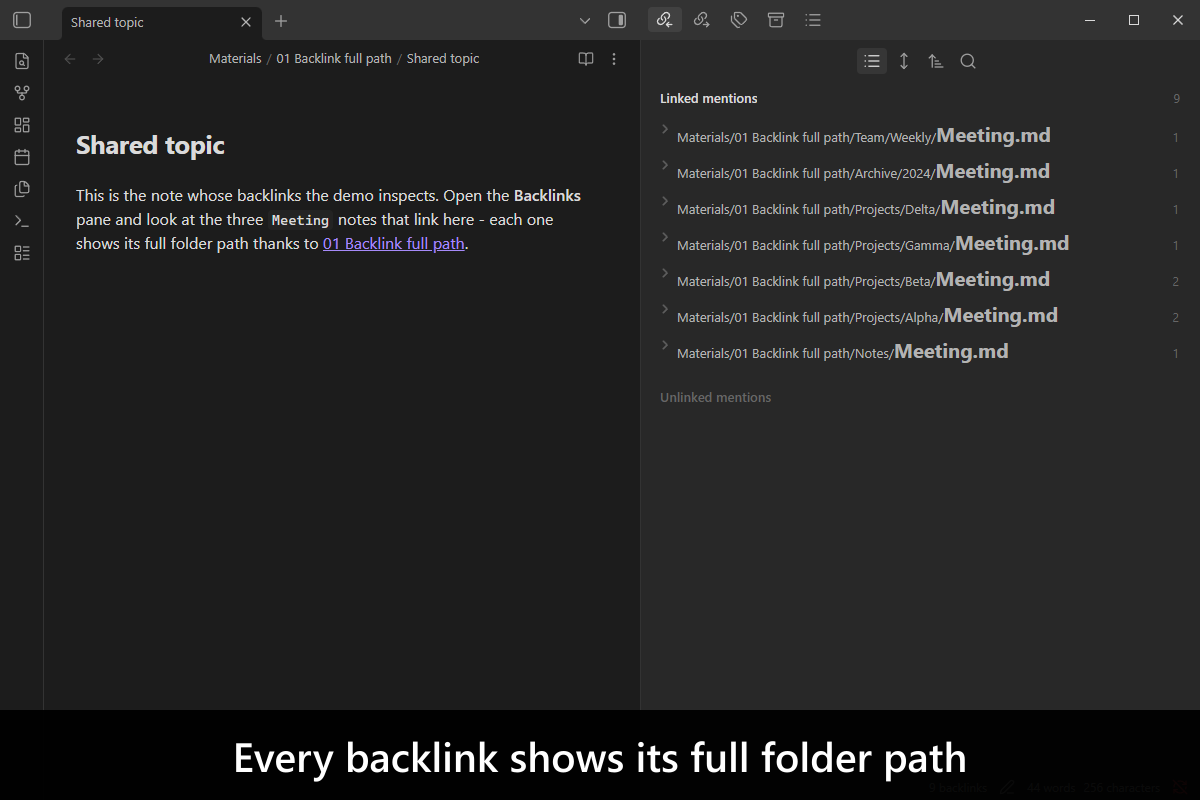
Task: Open Projects/Gamma/Meeting.md backlink title
Action: point(873,244)
